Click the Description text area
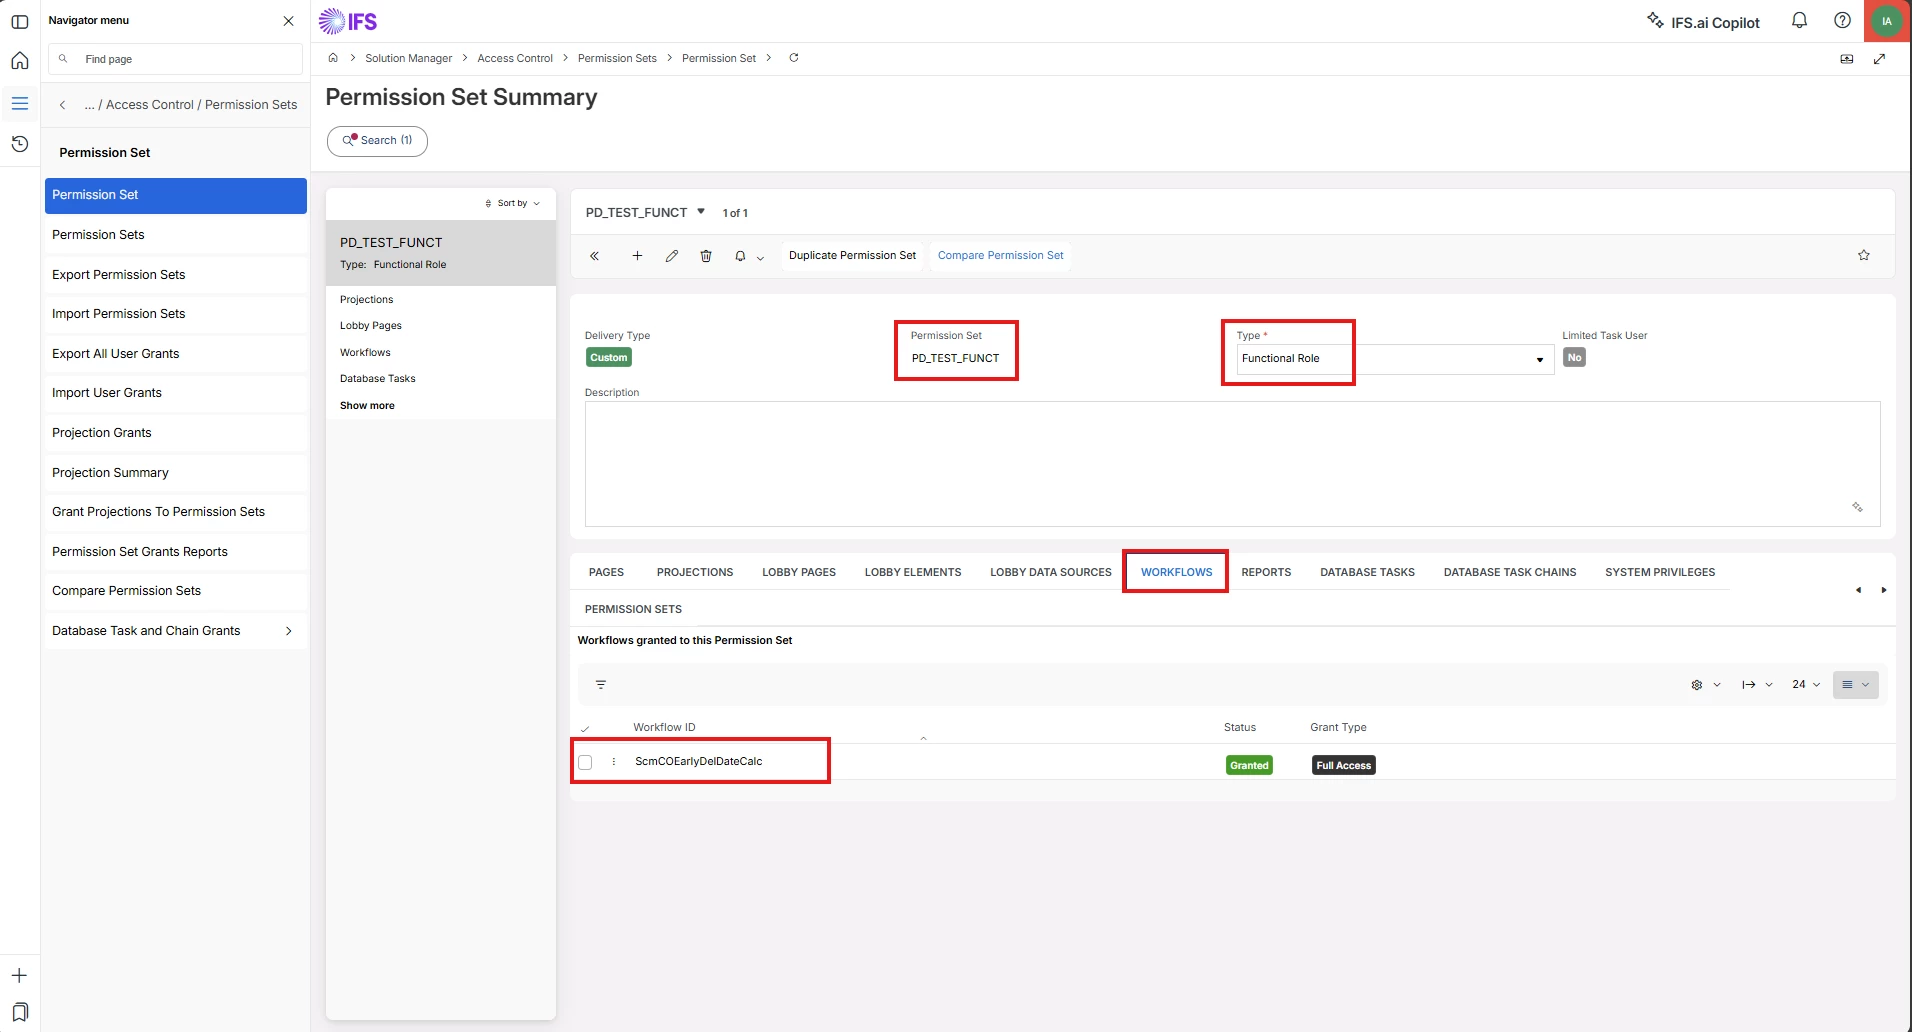The image size is (1912, 1032). [x=1232, y=464]
